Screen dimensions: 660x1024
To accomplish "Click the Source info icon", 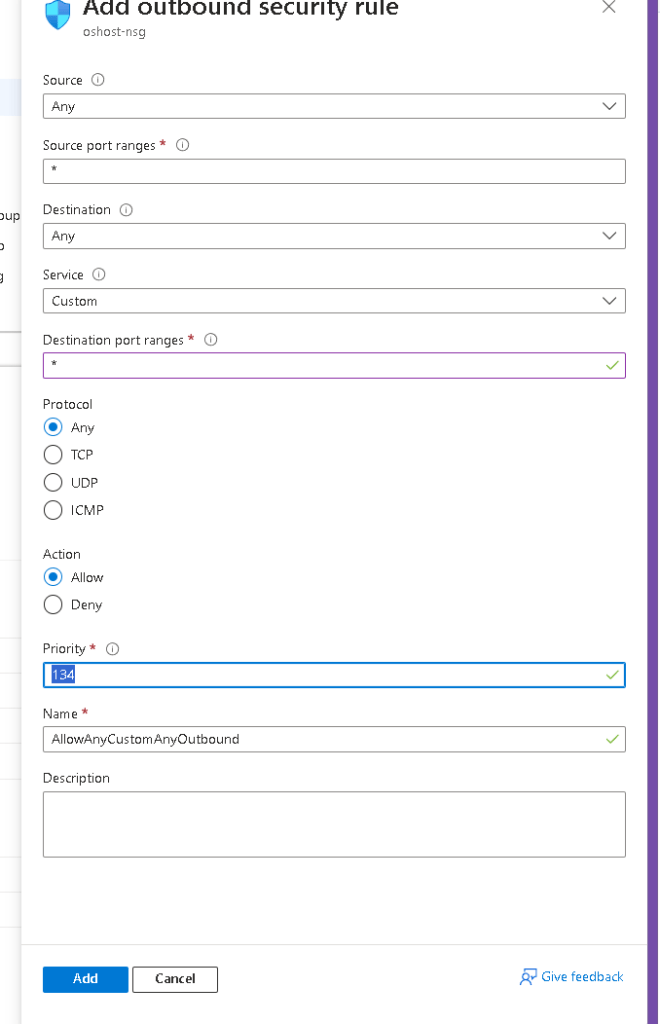I will (98, 80).
